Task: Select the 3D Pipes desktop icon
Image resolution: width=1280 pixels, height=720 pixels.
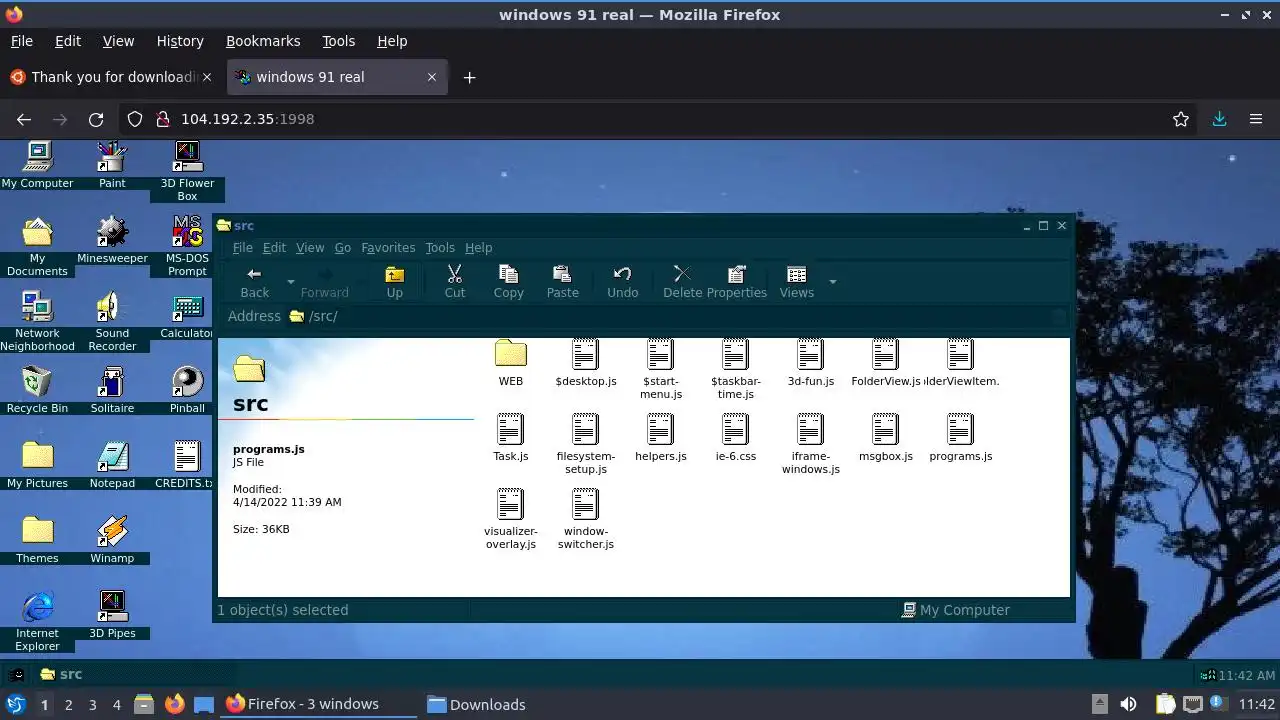Action: pos(112,615)
